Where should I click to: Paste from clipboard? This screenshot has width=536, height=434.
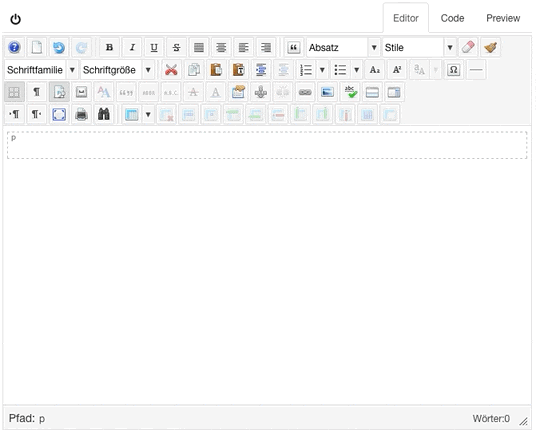tap(216, 70)
